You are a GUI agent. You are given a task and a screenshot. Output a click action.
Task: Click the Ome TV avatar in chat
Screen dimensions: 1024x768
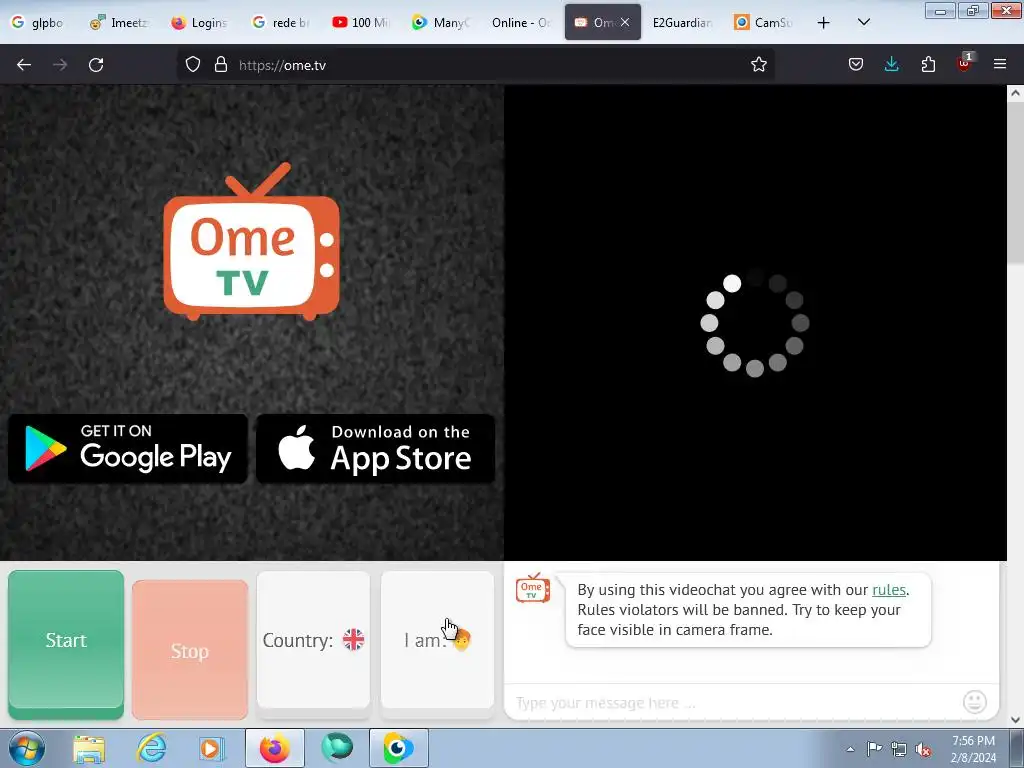[x=533, y=588]
